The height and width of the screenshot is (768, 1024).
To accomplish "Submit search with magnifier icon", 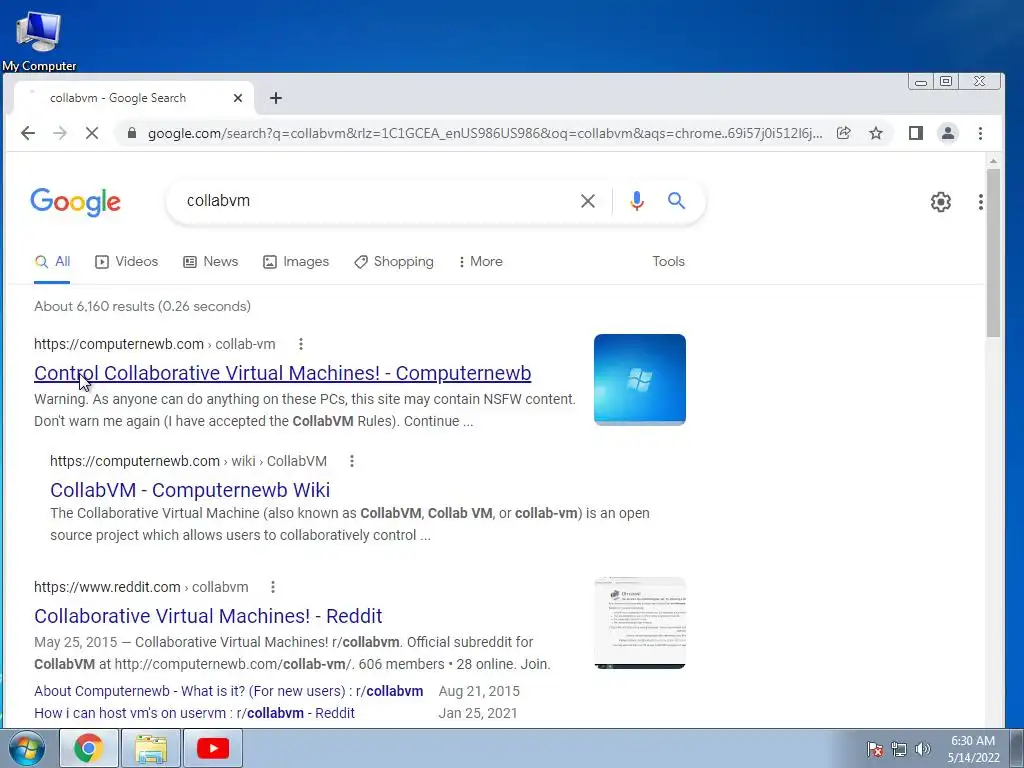I will pyautogui.click(x=677, y=200).
